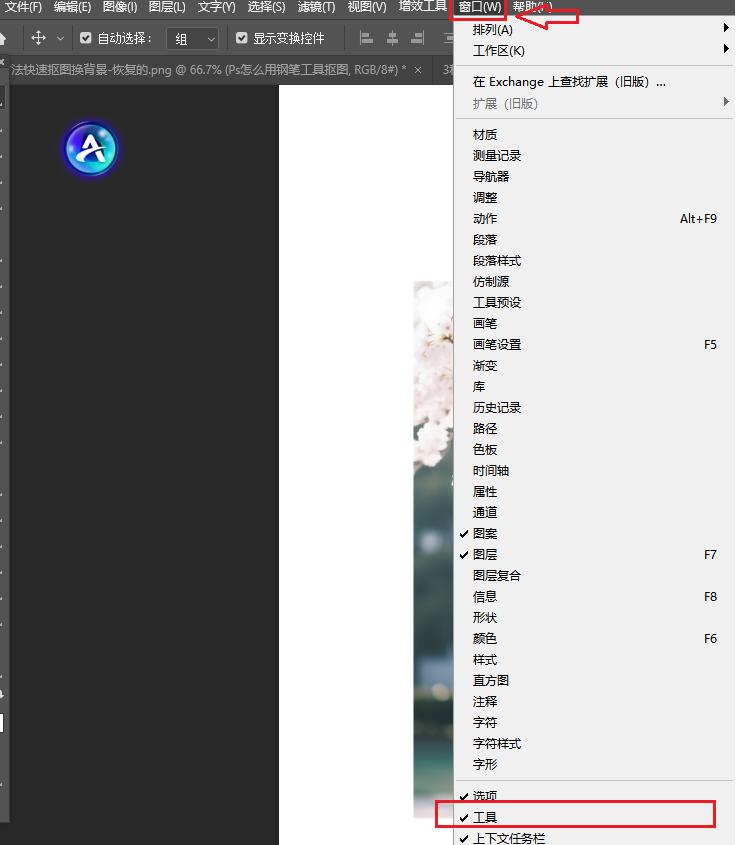
Task: Toggle the 自动选择 checkbox
Action: pyautogui.click(x=86, y=39)
